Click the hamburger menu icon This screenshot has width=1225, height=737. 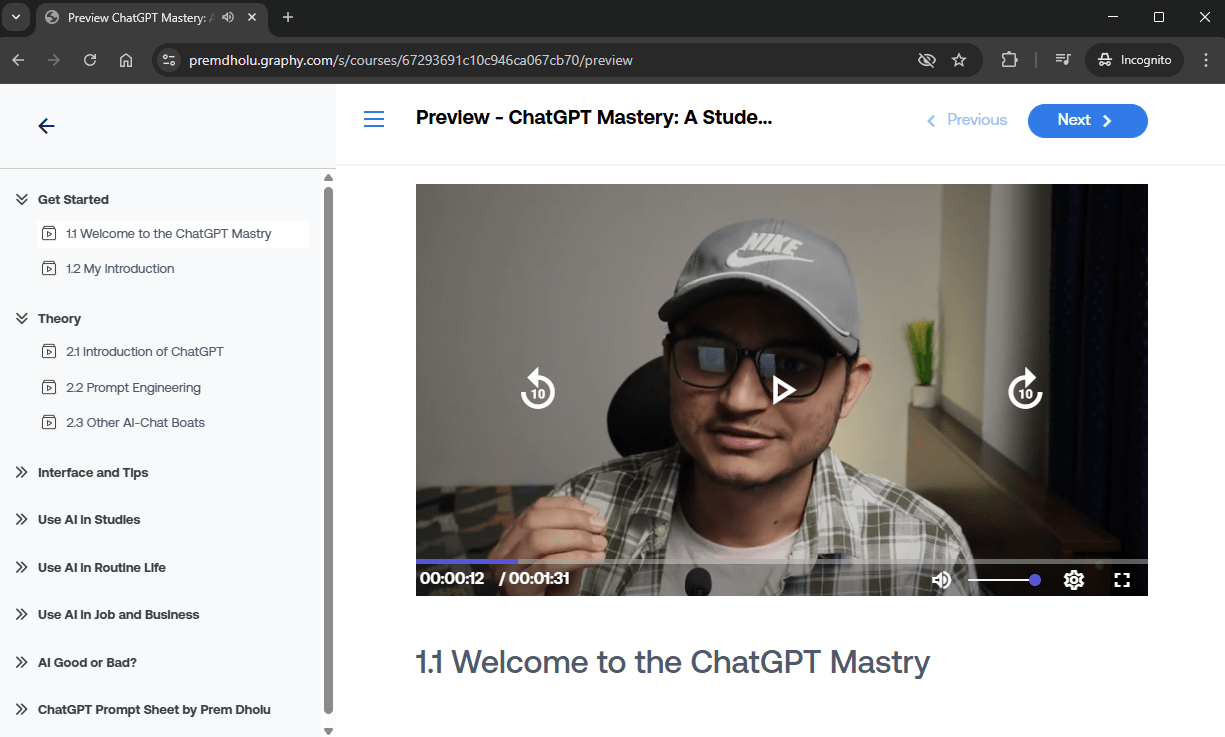[x=374, y=120]
